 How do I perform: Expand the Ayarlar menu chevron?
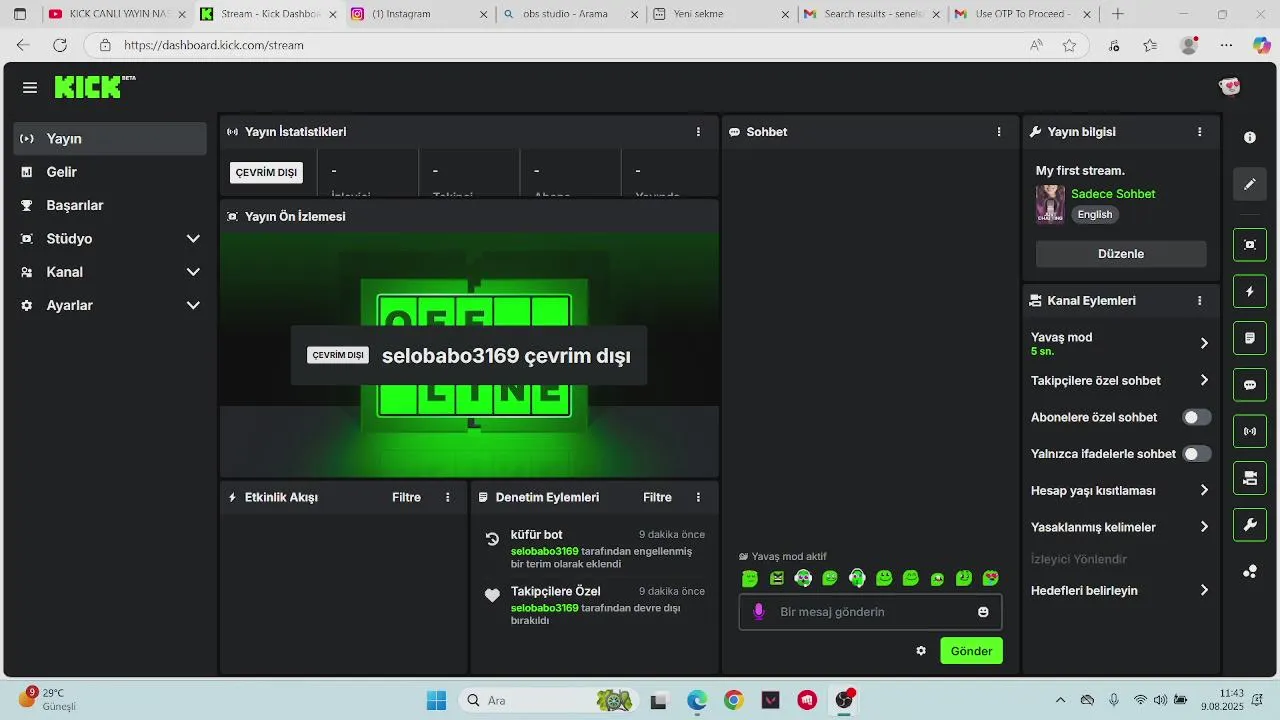click(193, 306)
